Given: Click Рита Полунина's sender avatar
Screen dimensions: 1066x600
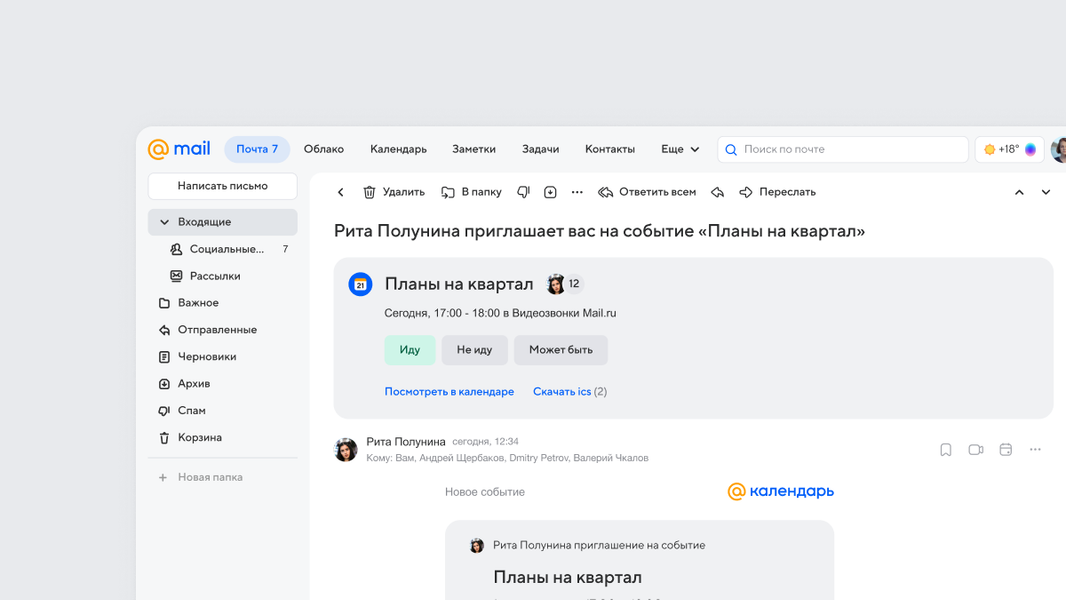Looking at the screenshot, I should pos(345,449).
